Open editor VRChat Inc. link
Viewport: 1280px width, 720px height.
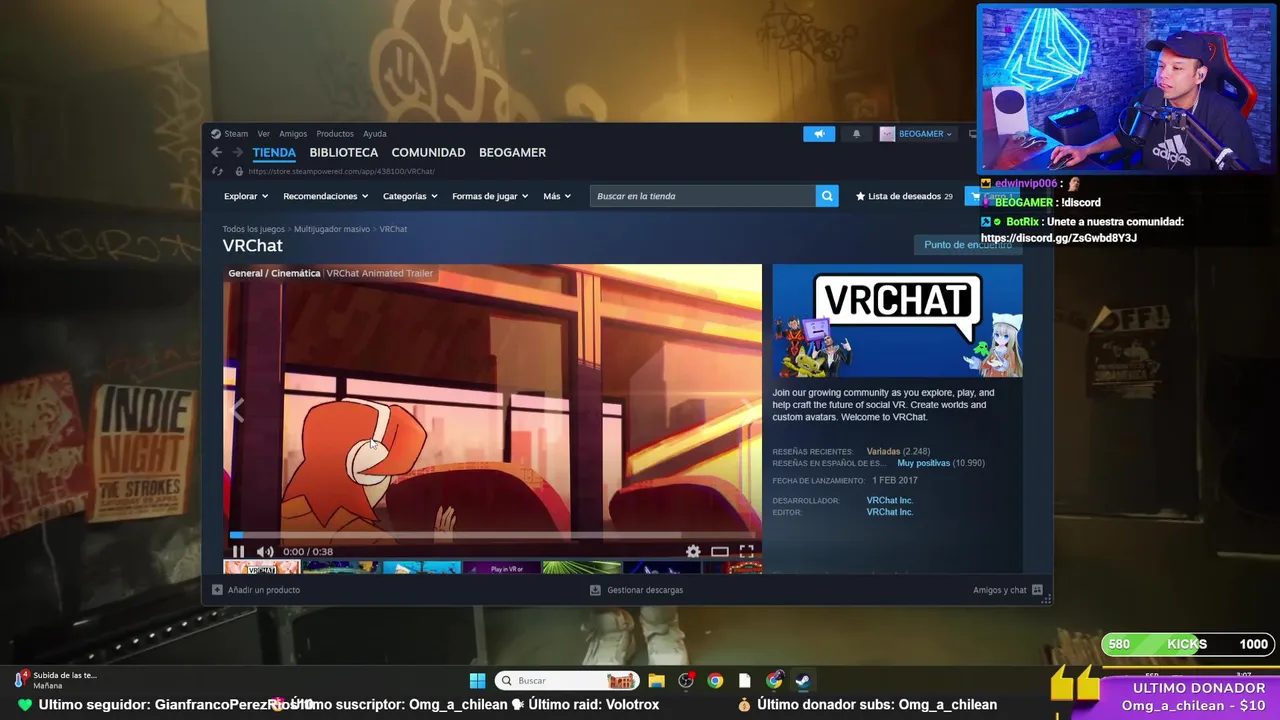(889, 512)
